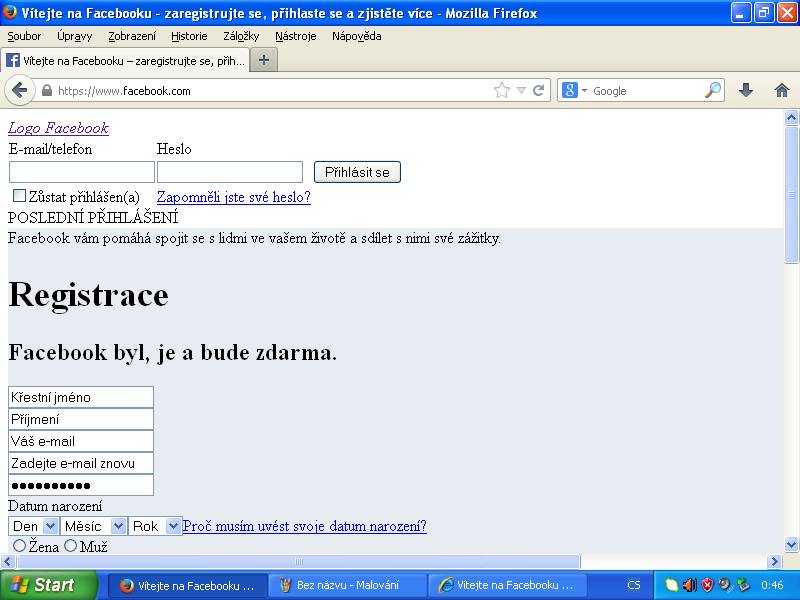Click the red security shield tray icon
800x600 pixels.
[708, 585]
